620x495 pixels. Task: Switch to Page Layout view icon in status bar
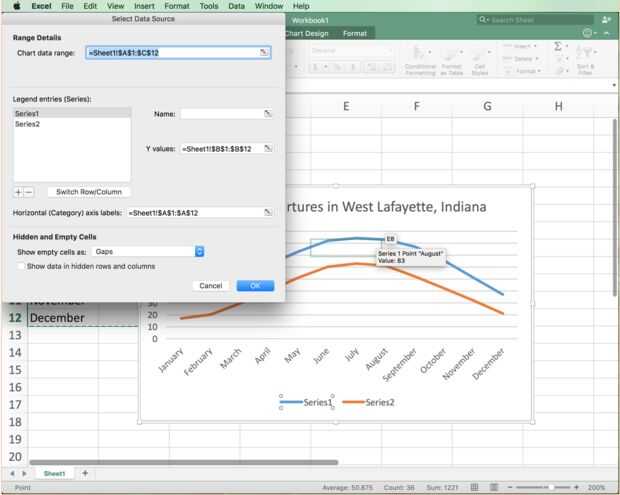(x=494, y=487)
